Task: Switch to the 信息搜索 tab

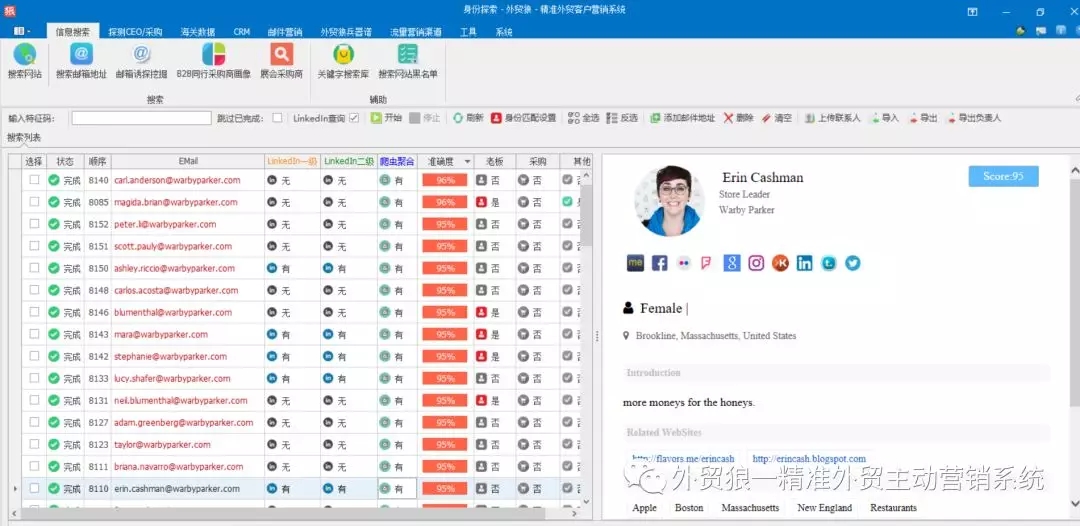Action: click(73, 32)
